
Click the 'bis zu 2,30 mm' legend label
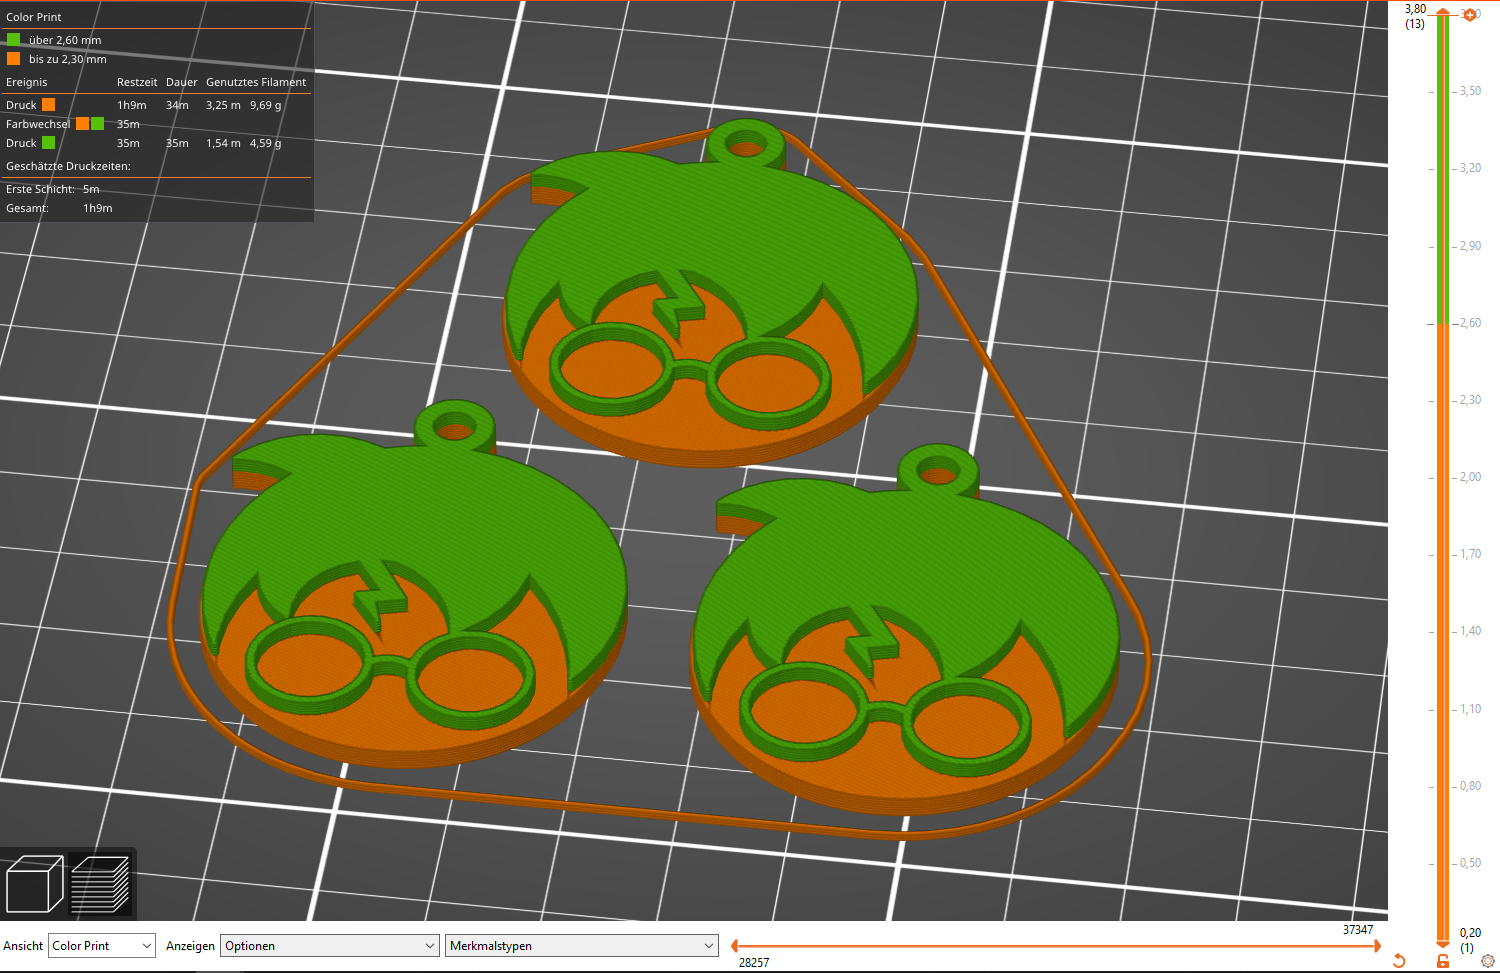point(67,59)
